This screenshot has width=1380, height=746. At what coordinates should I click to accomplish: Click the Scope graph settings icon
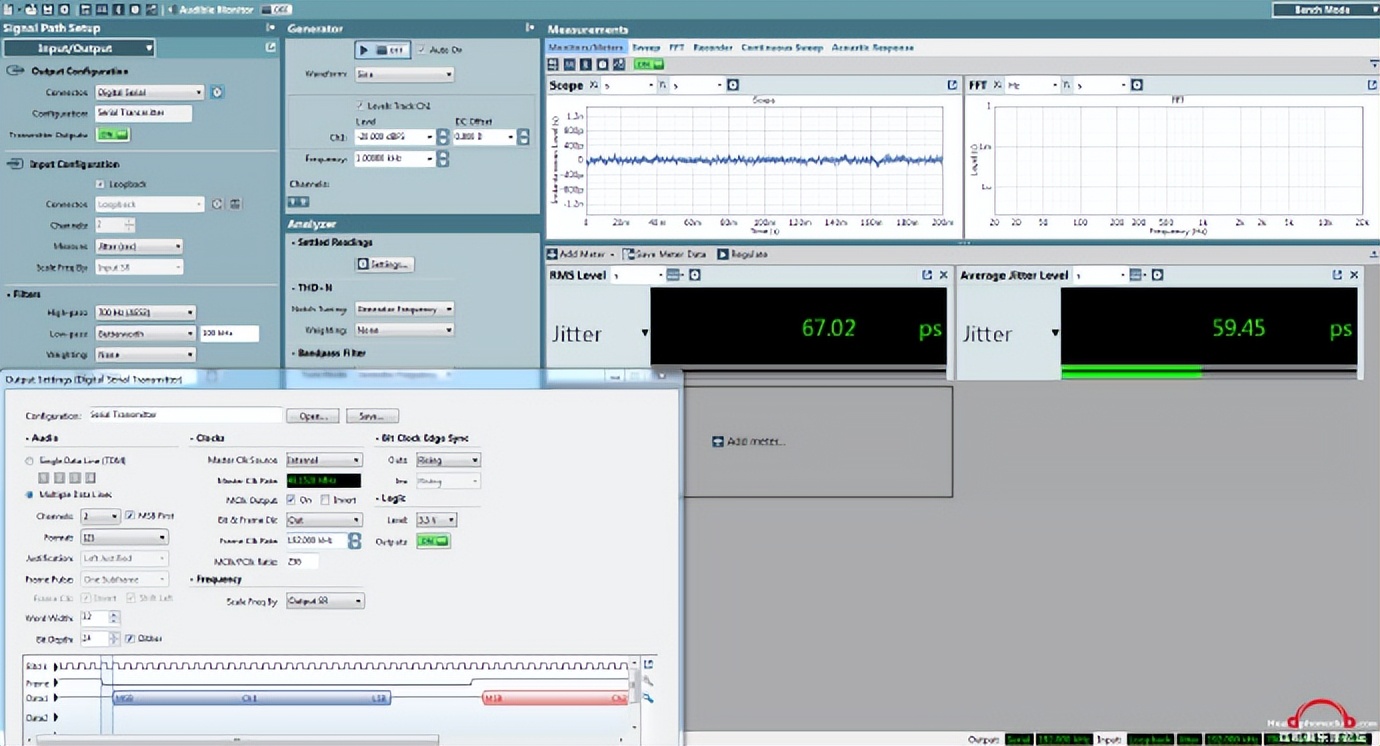[x=733, y=86]
